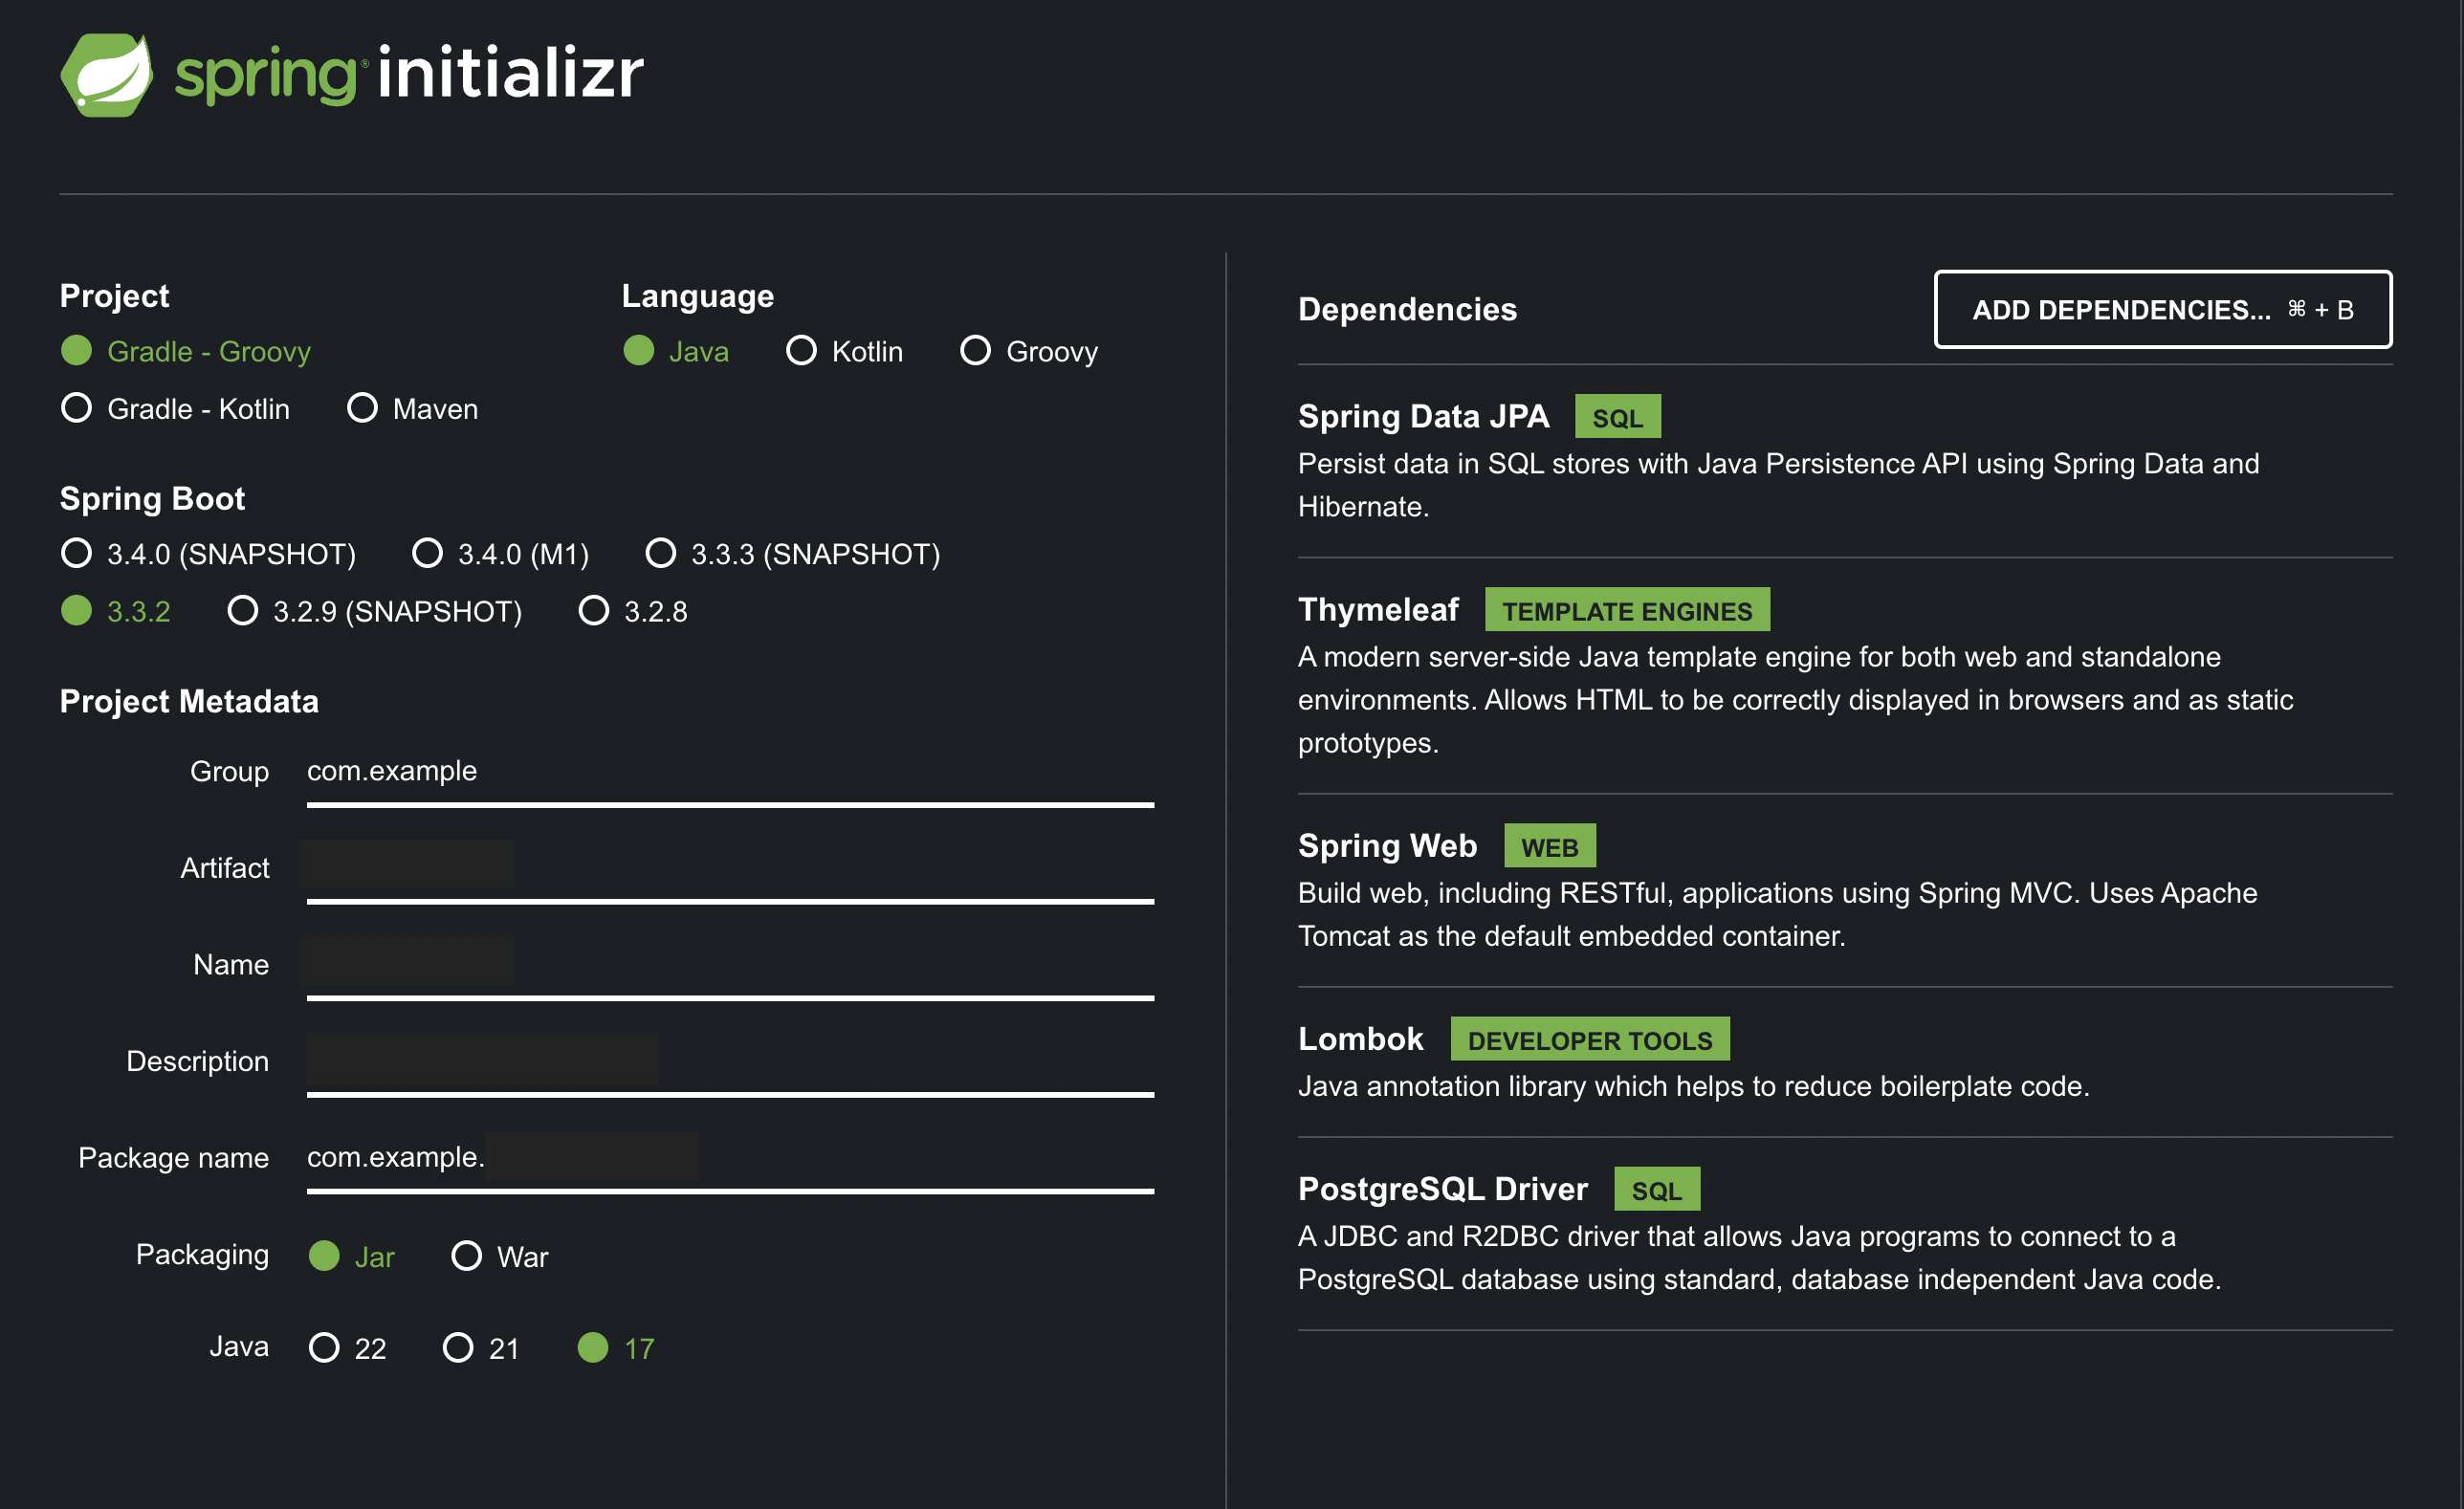The image size is (2464, 1509).
Task: Select Java version 21
Action: (x=481, y=1348)
